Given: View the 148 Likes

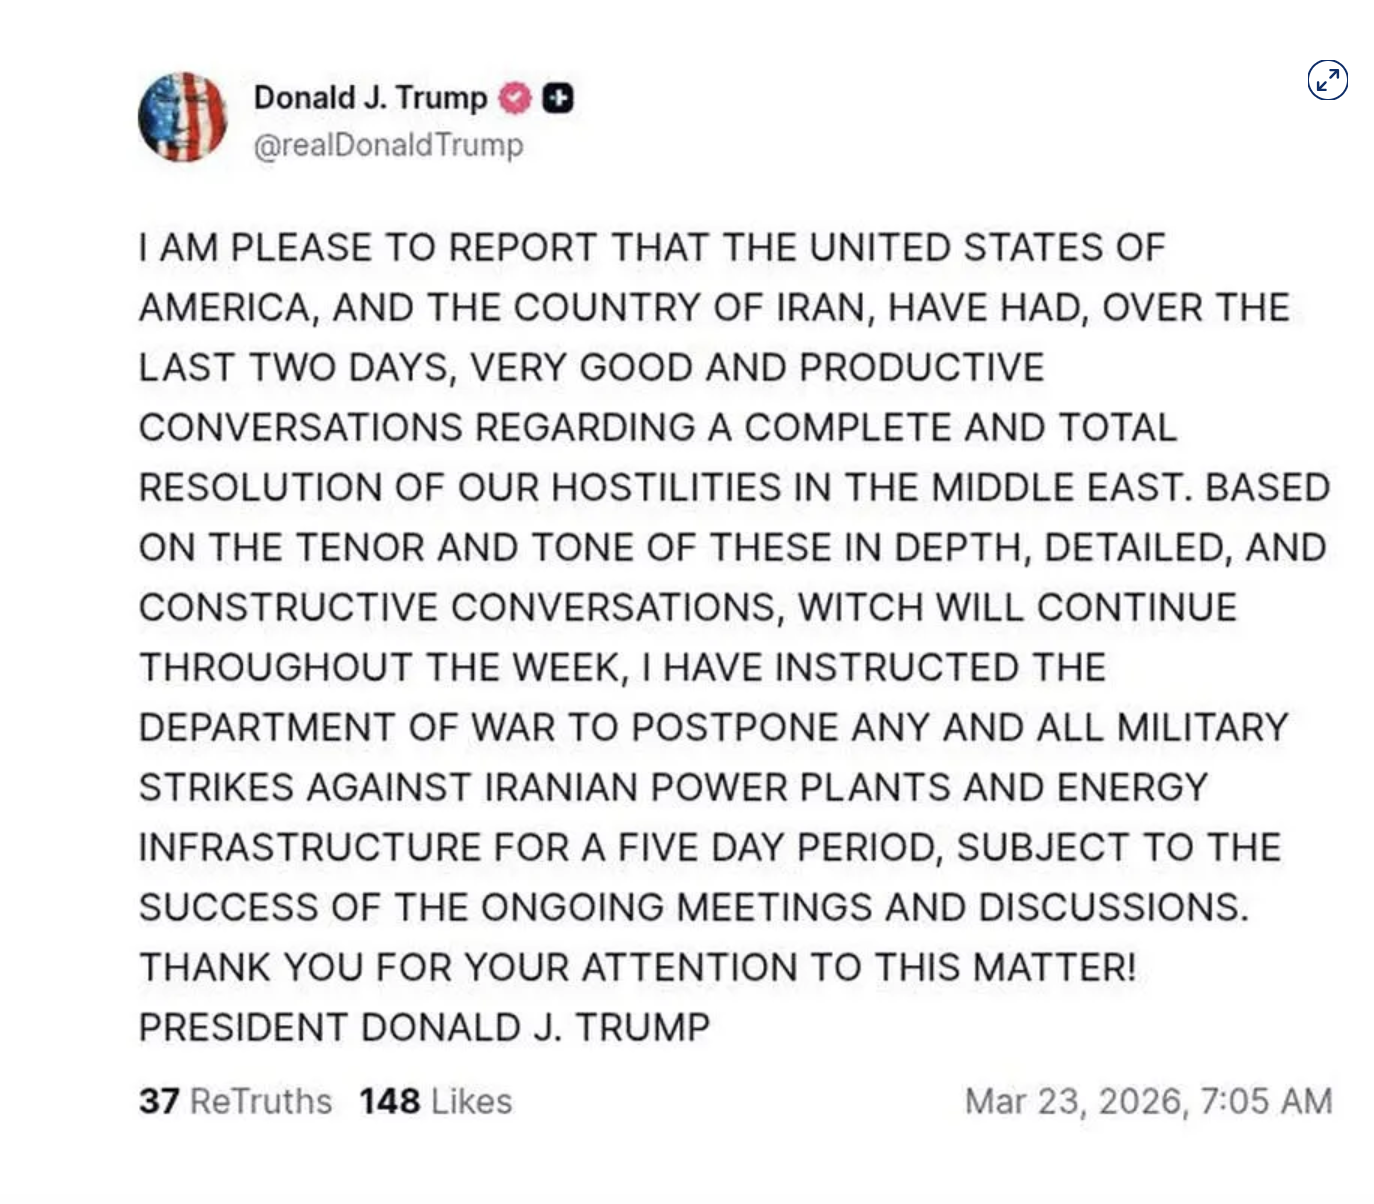Looking at the screenshot, I should [435, 1101].
